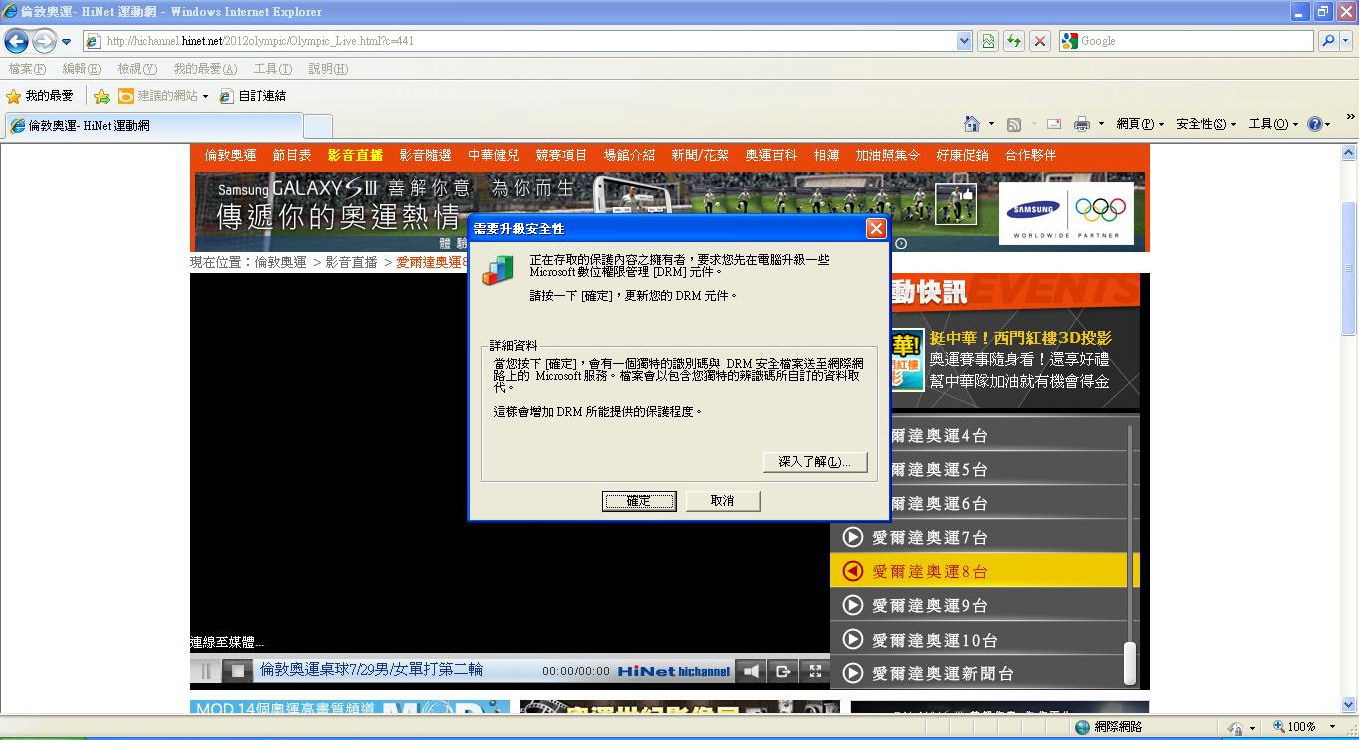Screen dimensions: 1359x740
Task: Open 競賽項目 in site navigation
Action: [x=561, y=155]
